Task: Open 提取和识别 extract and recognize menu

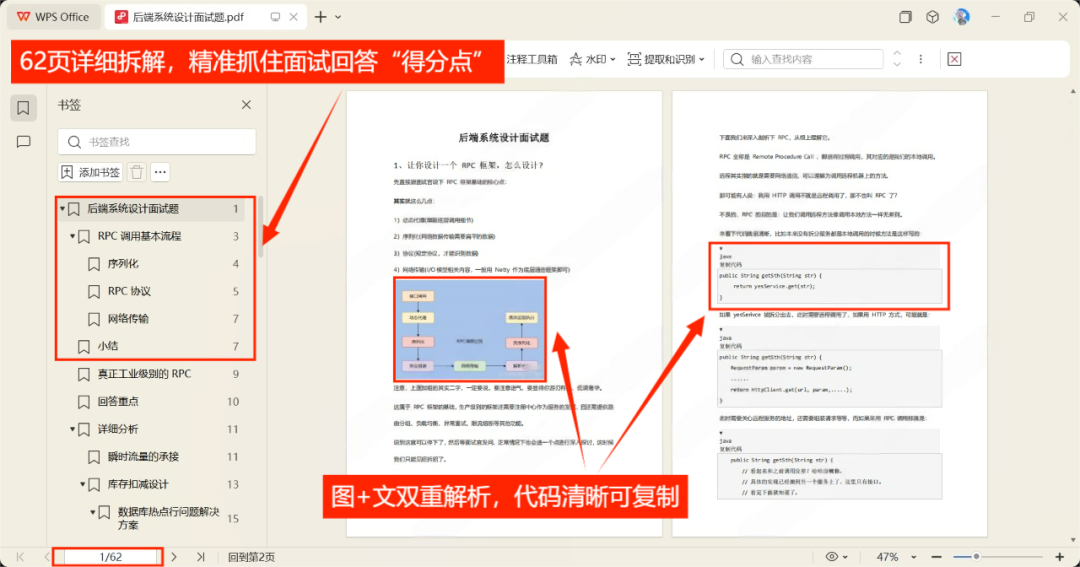Action: 666,59
